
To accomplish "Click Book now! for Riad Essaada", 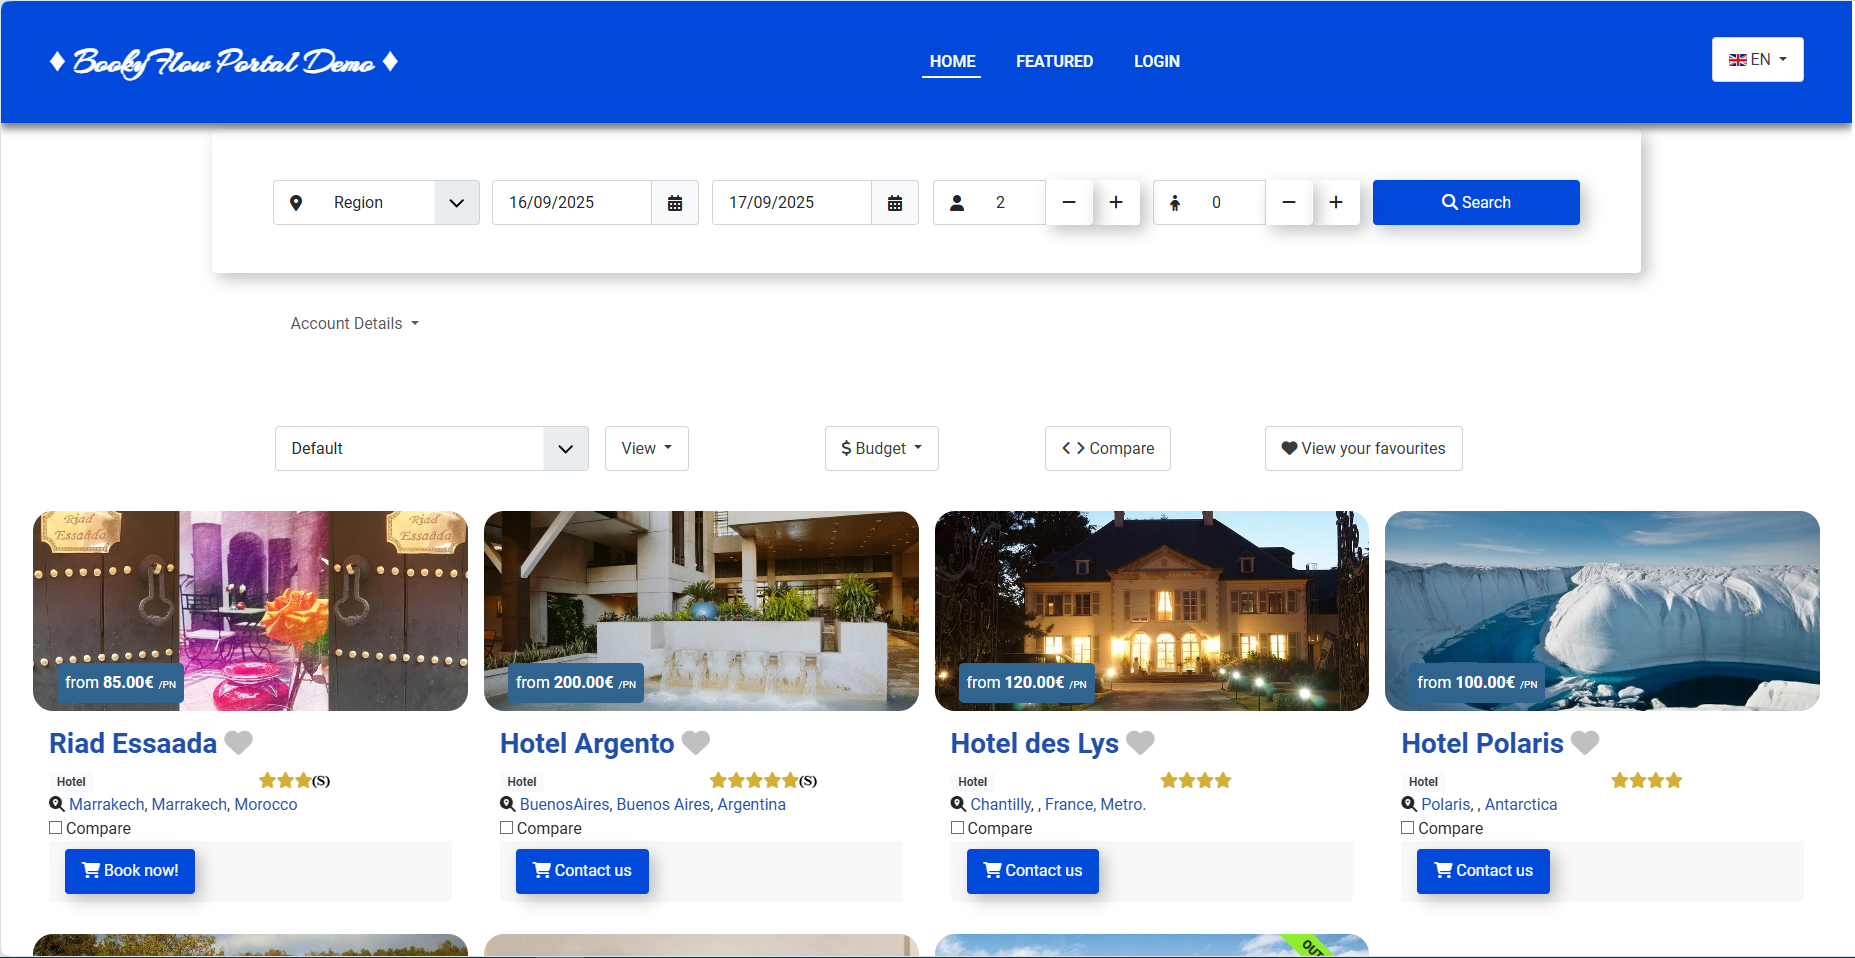I will [x=130, y=871].
